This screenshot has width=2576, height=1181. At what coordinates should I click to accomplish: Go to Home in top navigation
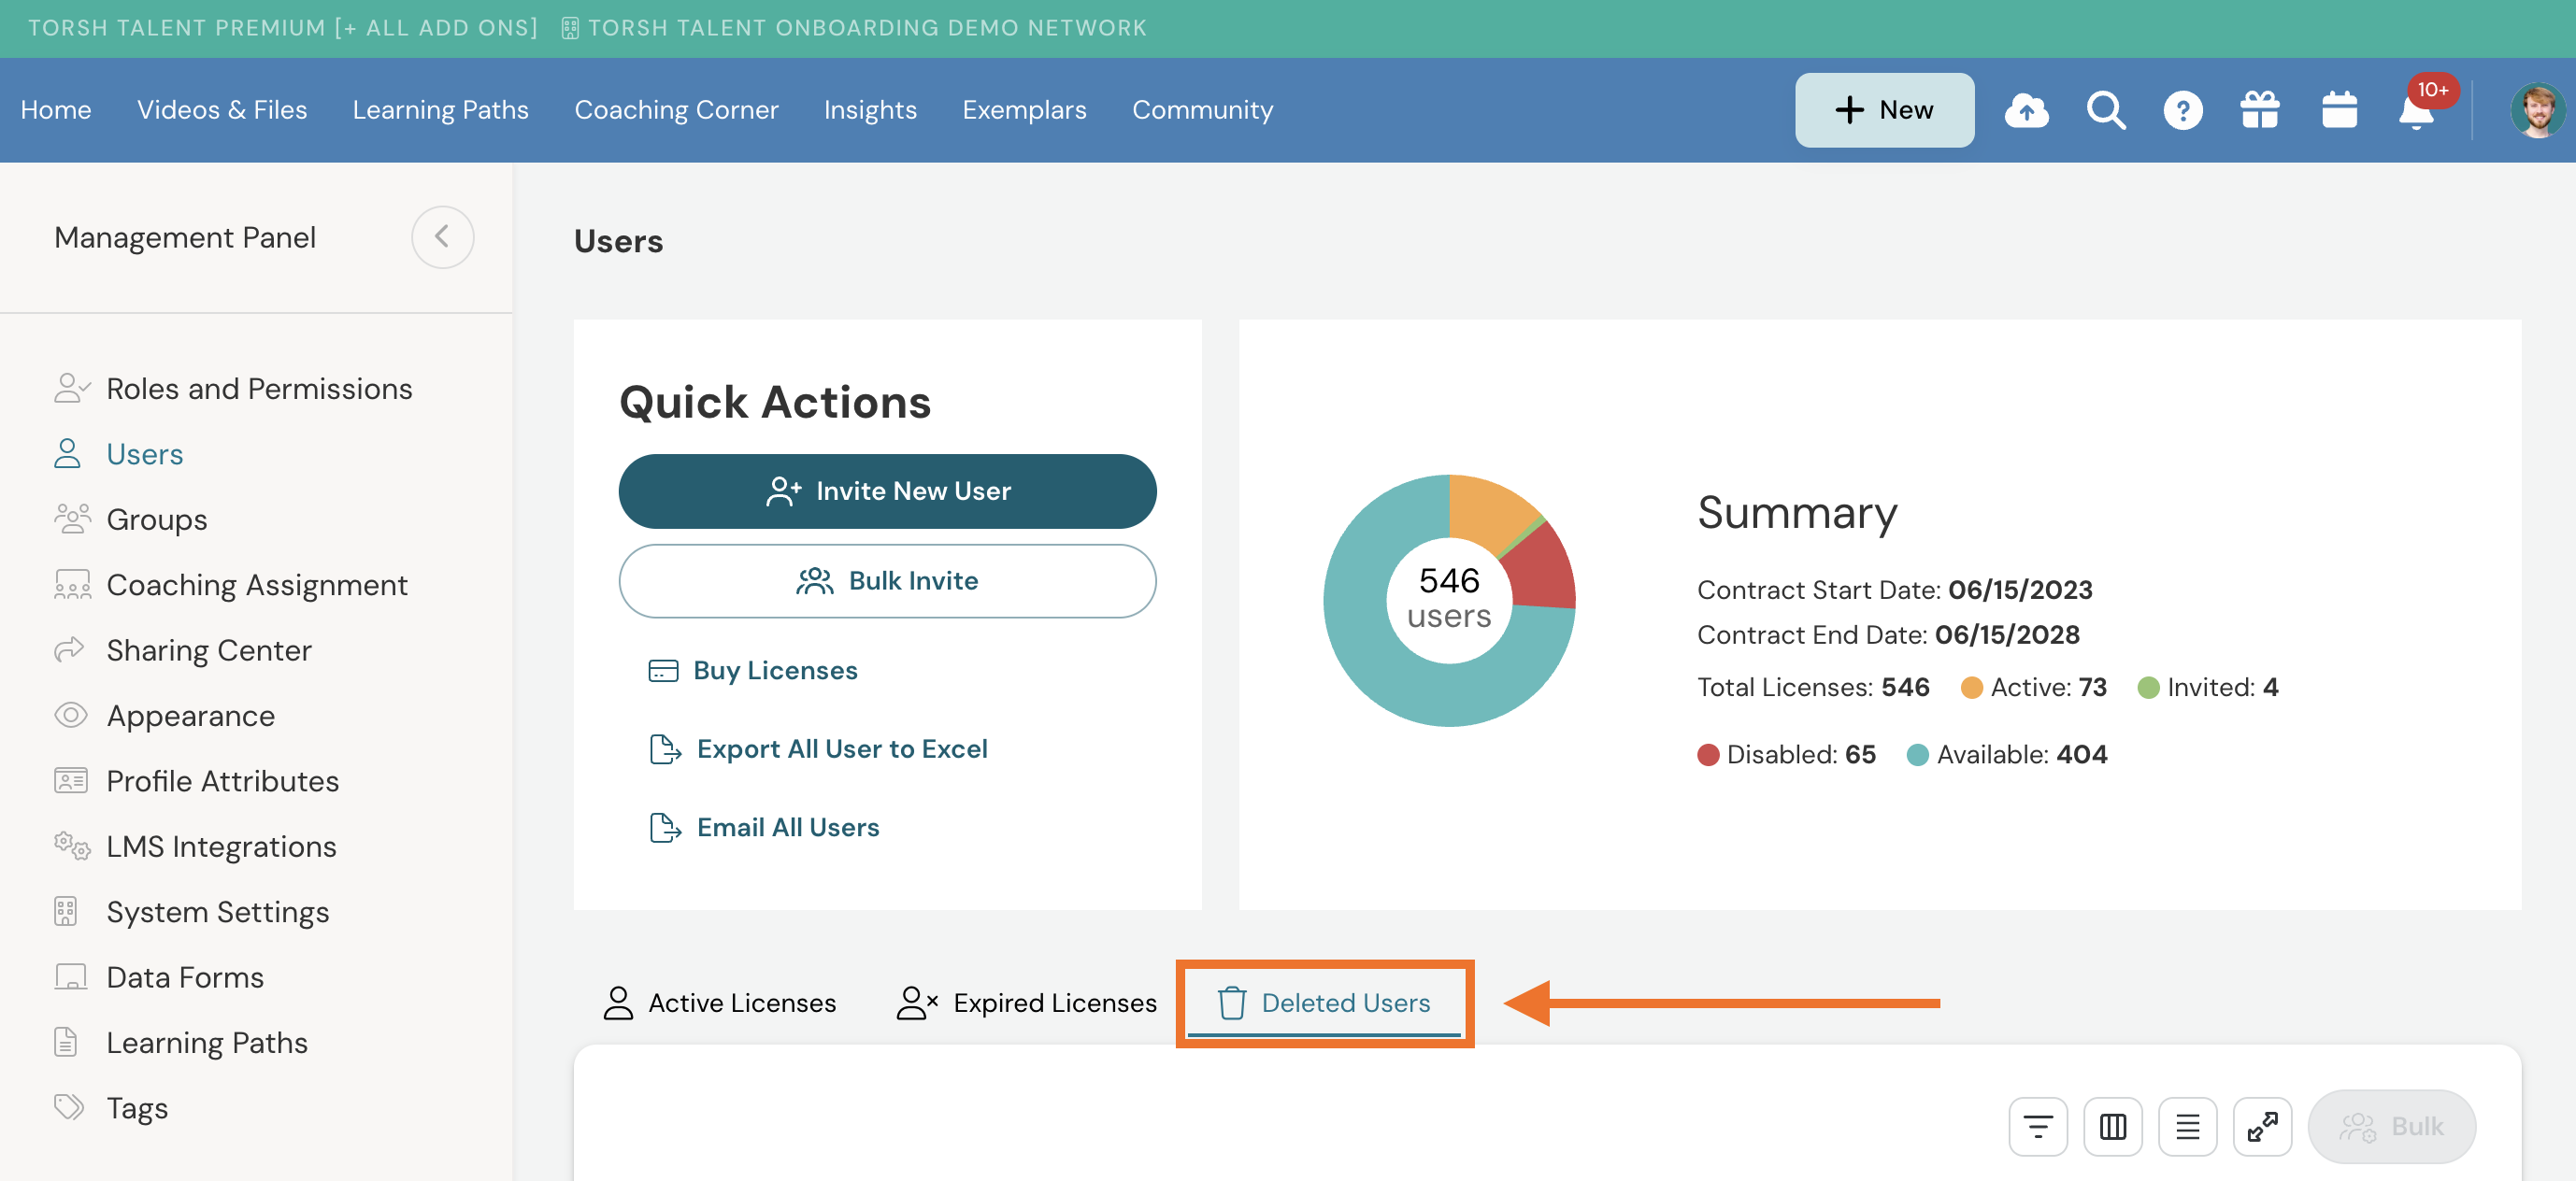[x=56, y=110]
